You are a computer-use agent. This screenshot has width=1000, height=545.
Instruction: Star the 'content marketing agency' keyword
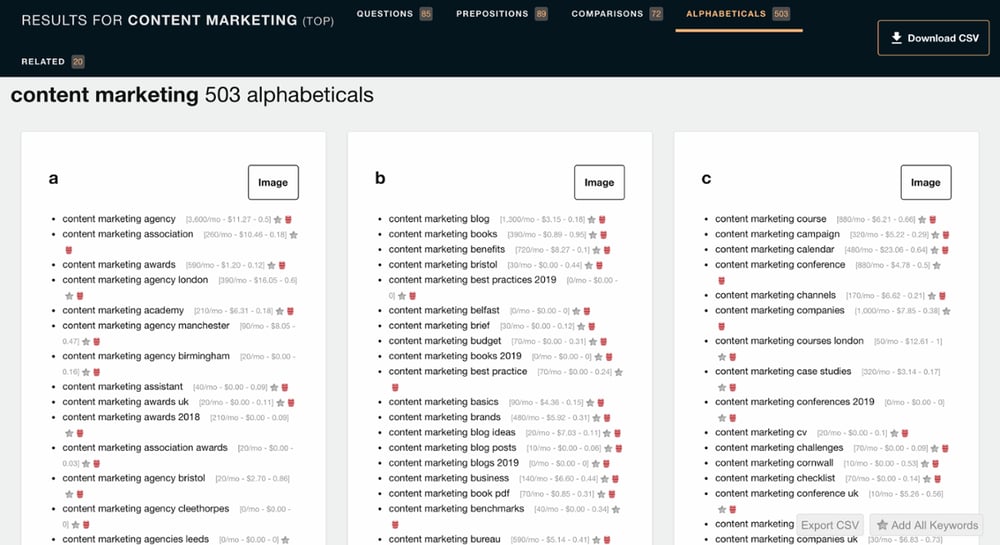click(x=278, y=219)
